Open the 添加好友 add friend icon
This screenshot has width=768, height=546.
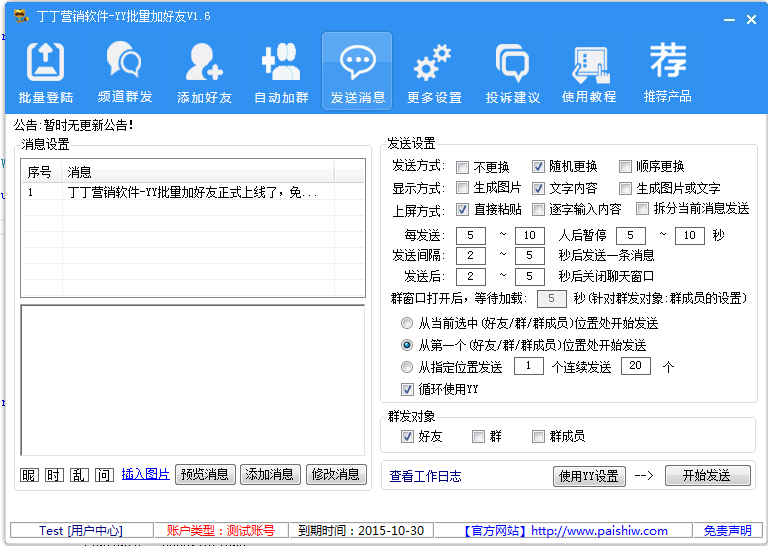[204, 72]
